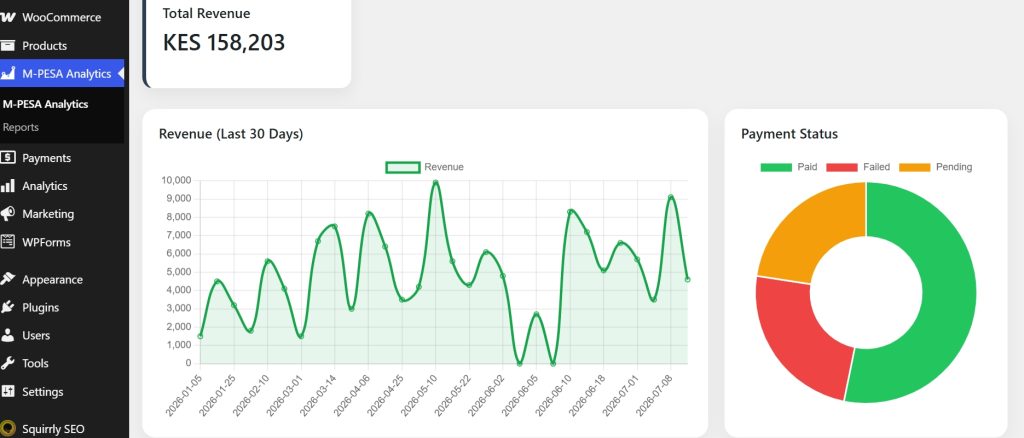Image resolution: width=1024 pixels, height=438 pixels.
Task: Select M-PESA Analytics highlighted menu item
Action: tap(62, 74)
